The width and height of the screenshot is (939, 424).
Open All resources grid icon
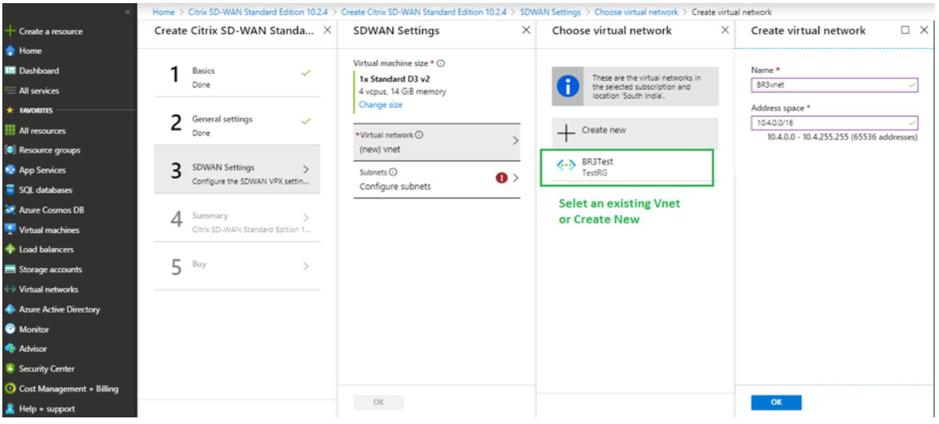coord(9,131)
